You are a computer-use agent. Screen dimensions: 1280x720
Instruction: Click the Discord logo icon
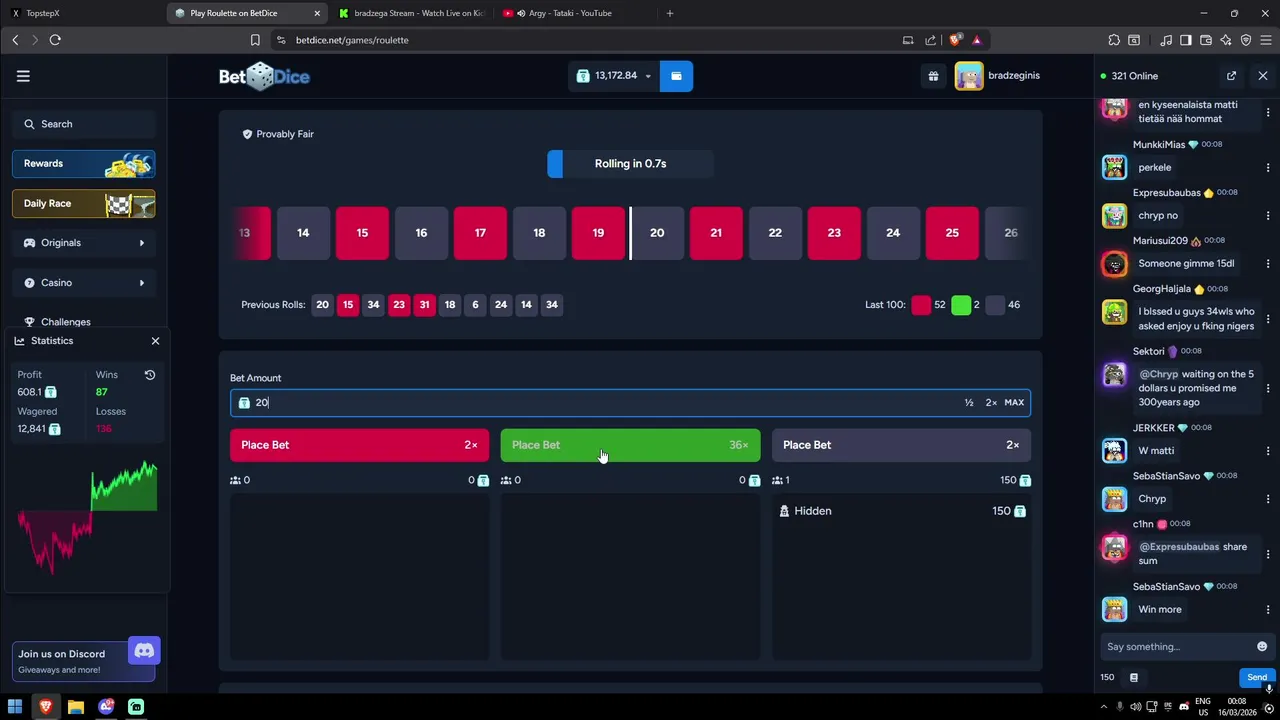tap(144, 651)
